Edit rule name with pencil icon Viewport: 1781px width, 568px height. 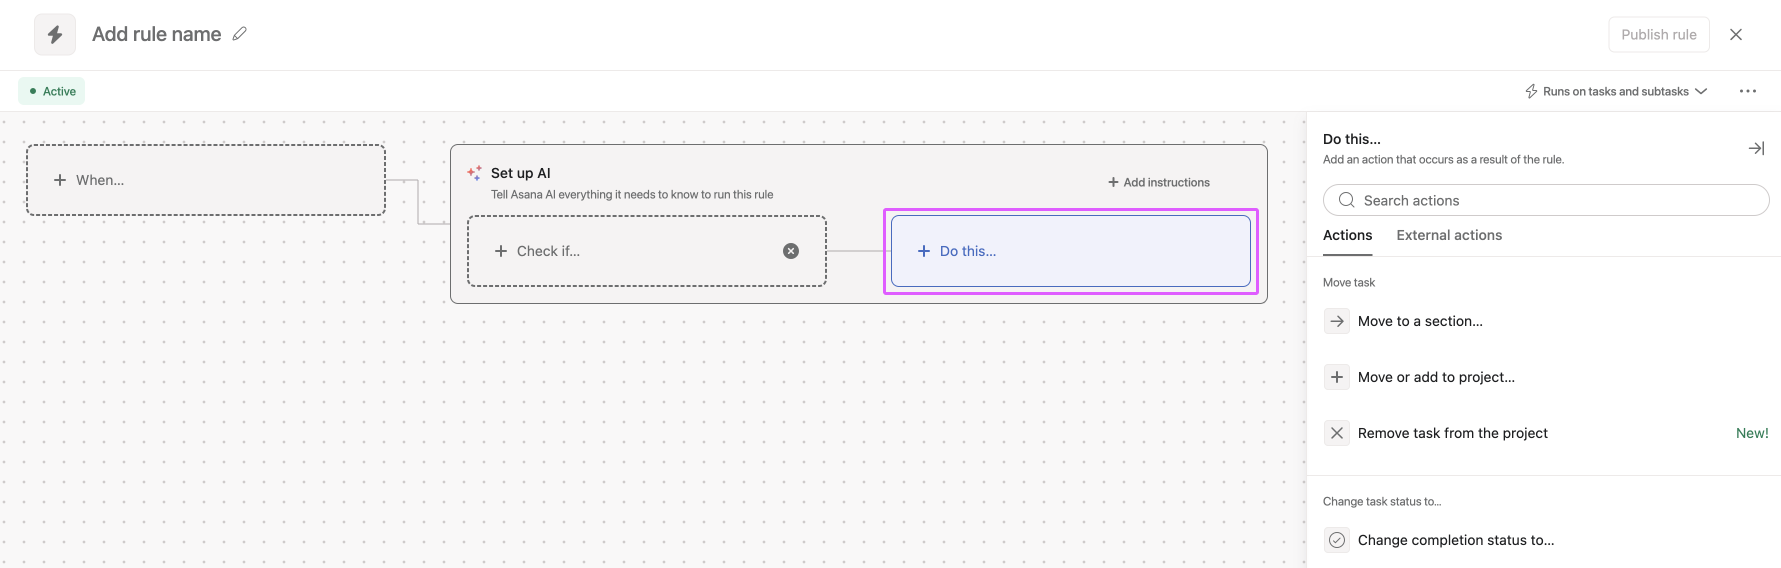click(239, 34)
